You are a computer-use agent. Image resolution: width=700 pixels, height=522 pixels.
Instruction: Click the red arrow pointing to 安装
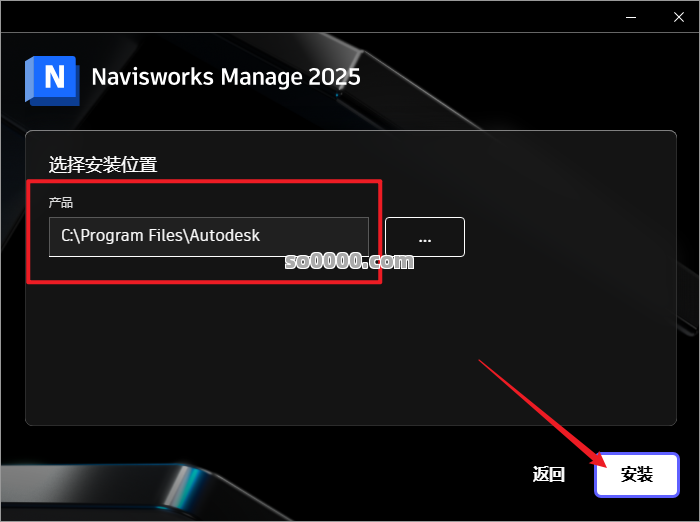pyautogui.click(x=542, y=413)
